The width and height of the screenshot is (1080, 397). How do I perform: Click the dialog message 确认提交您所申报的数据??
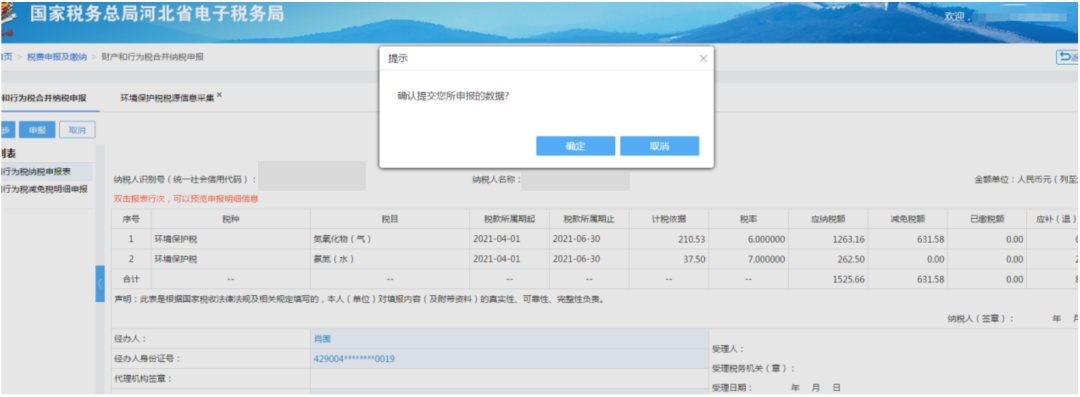453,96
